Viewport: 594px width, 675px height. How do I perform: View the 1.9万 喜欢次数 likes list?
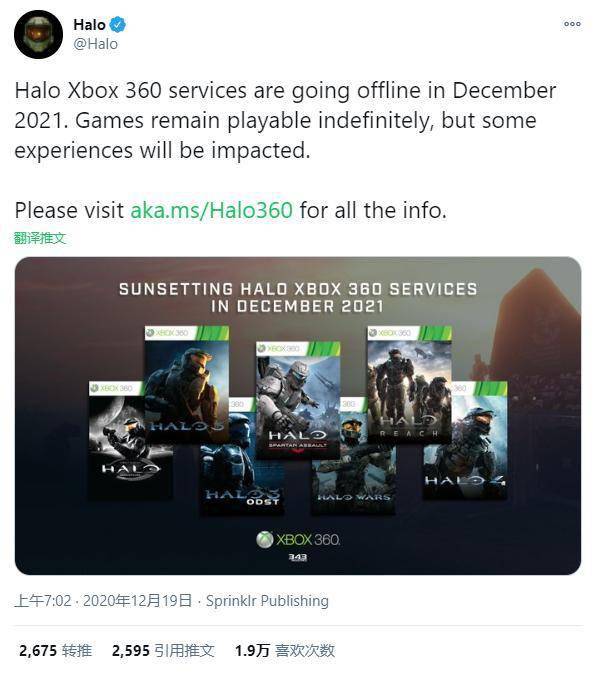tap(285, 650)
